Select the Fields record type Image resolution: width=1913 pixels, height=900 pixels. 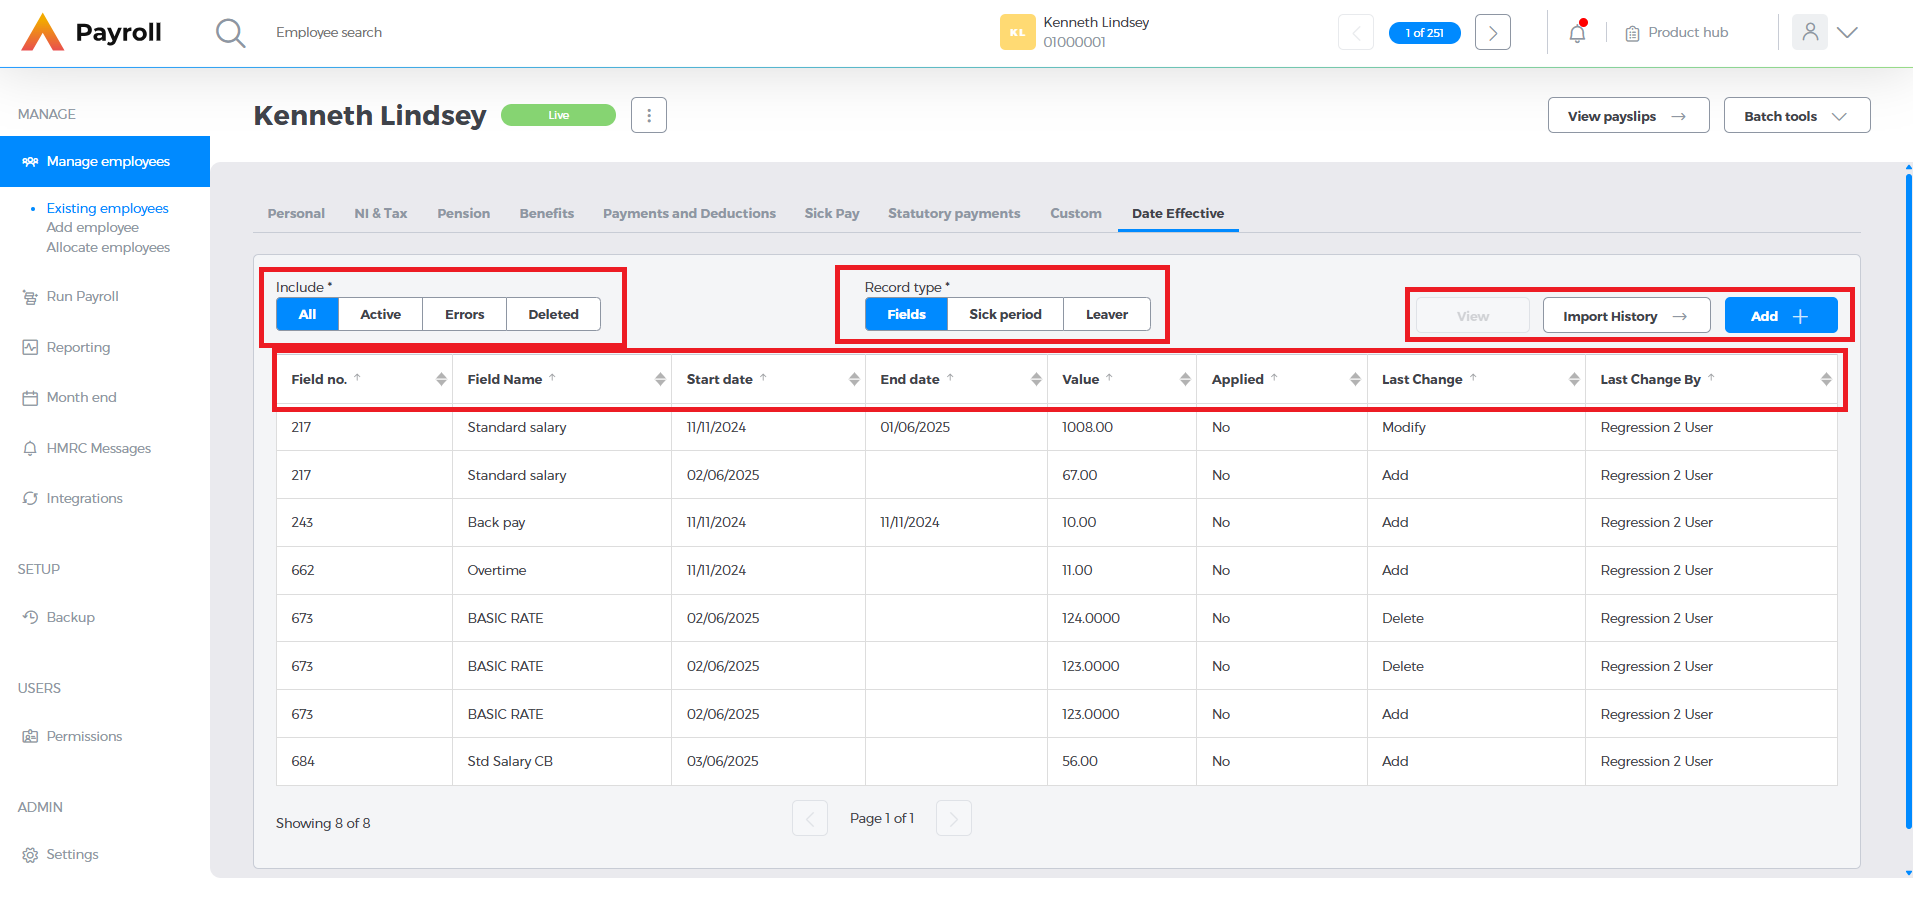pos(906,314)
